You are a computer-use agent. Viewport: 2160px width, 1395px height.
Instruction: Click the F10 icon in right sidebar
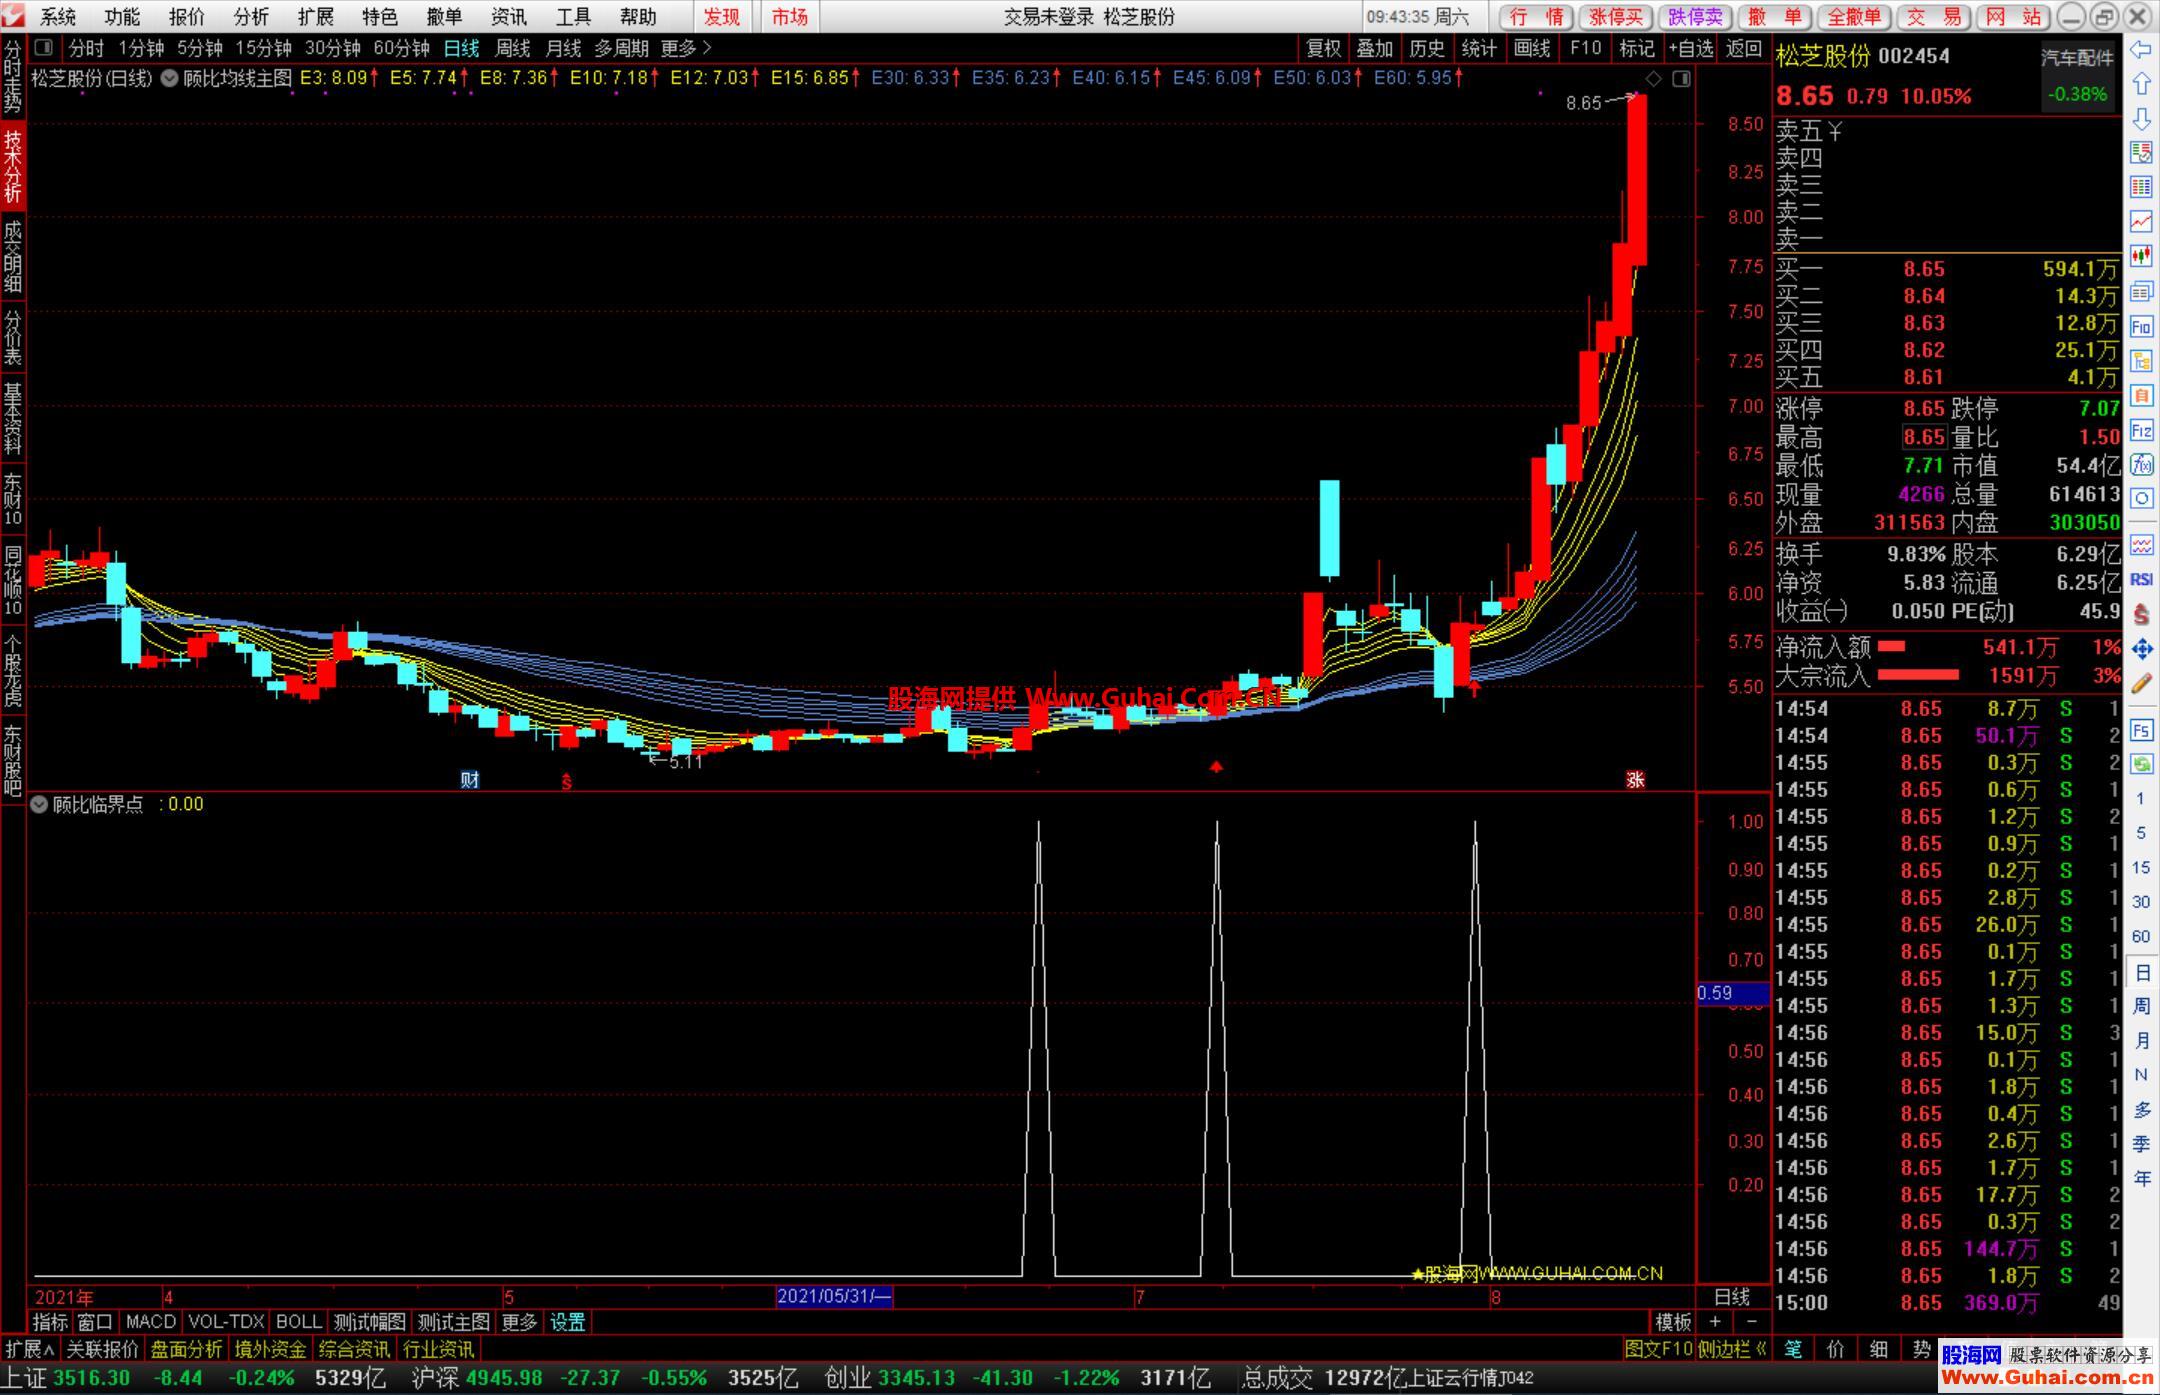tap(2141, 326)
